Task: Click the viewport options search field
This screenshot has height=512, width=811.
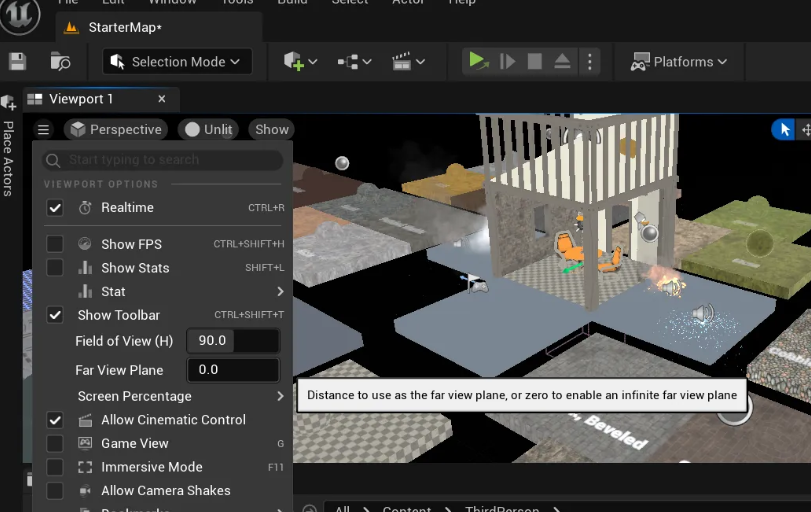Action: click(162, 160)
